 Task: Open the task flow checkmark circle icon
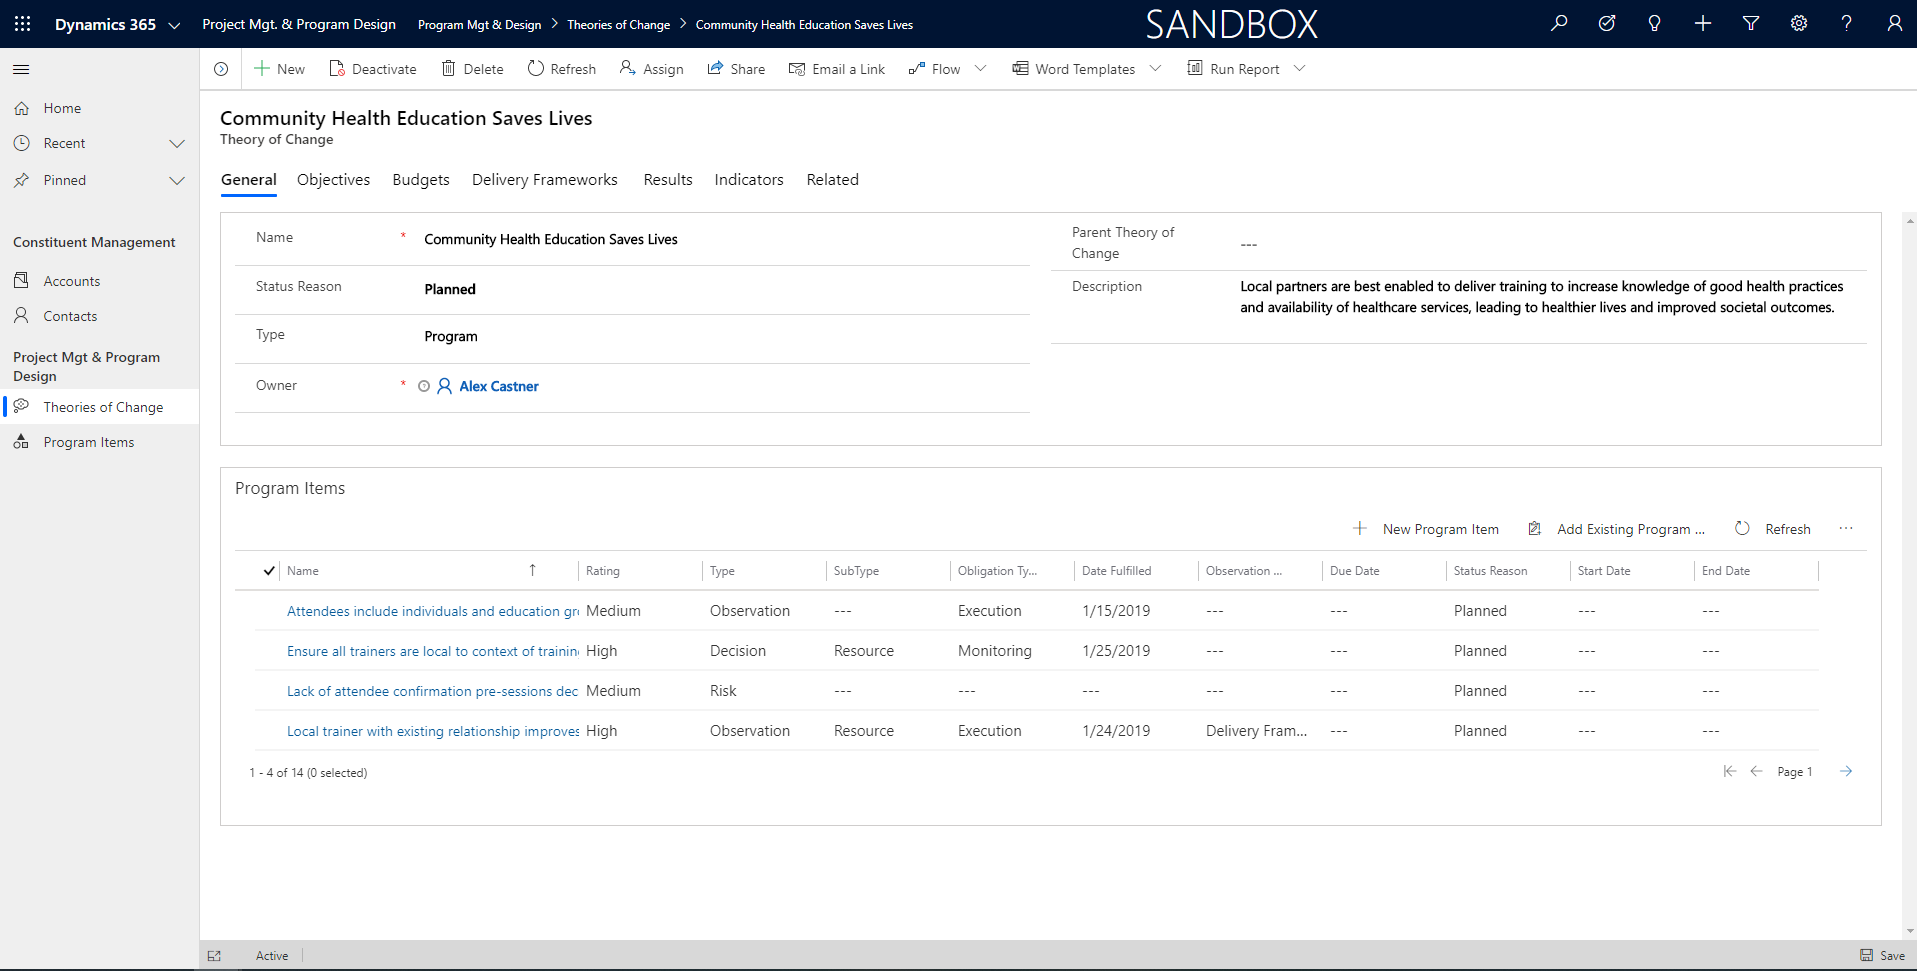pos(1607,24)
